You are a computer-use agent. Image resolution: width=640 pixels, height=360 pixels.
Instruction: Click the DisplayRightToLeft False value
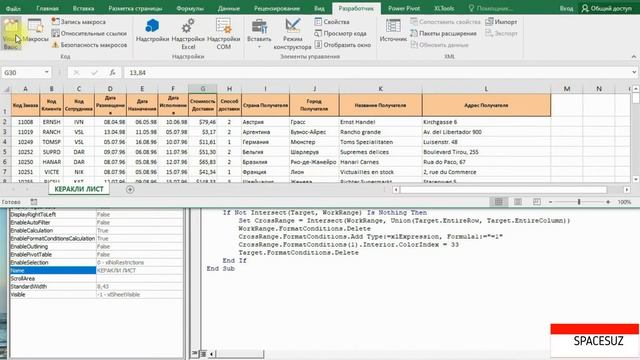140,214
